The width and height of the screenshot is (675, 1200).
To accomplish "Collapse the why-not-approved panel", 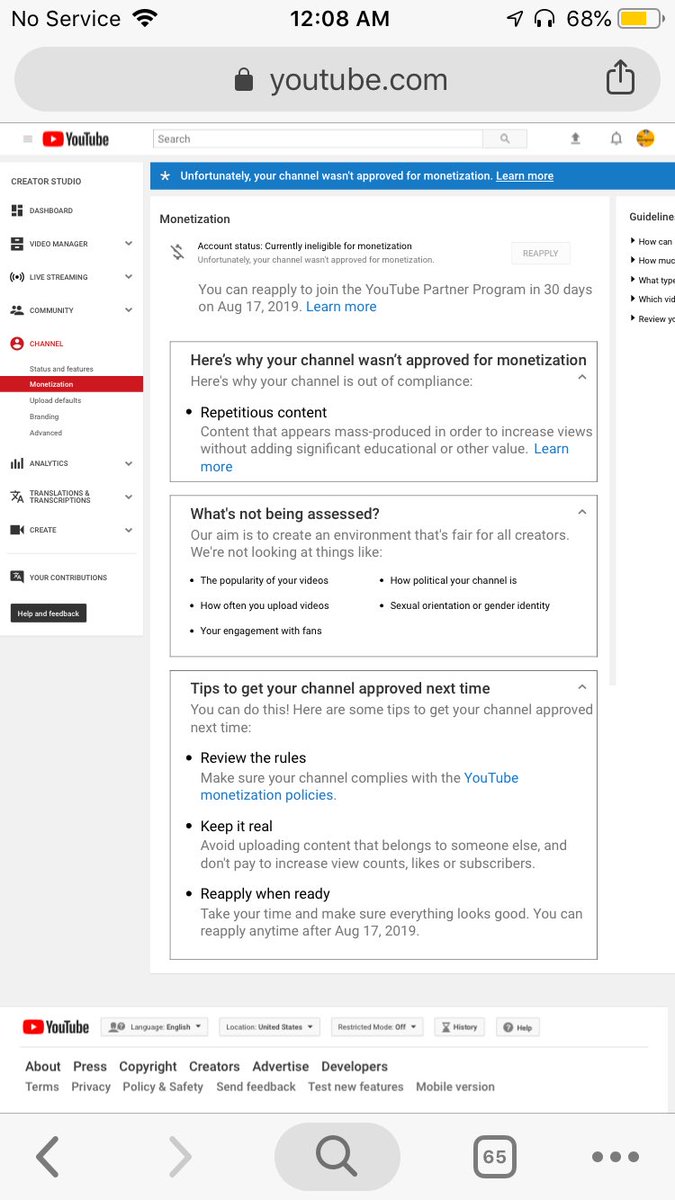I will tap(582, 377).
